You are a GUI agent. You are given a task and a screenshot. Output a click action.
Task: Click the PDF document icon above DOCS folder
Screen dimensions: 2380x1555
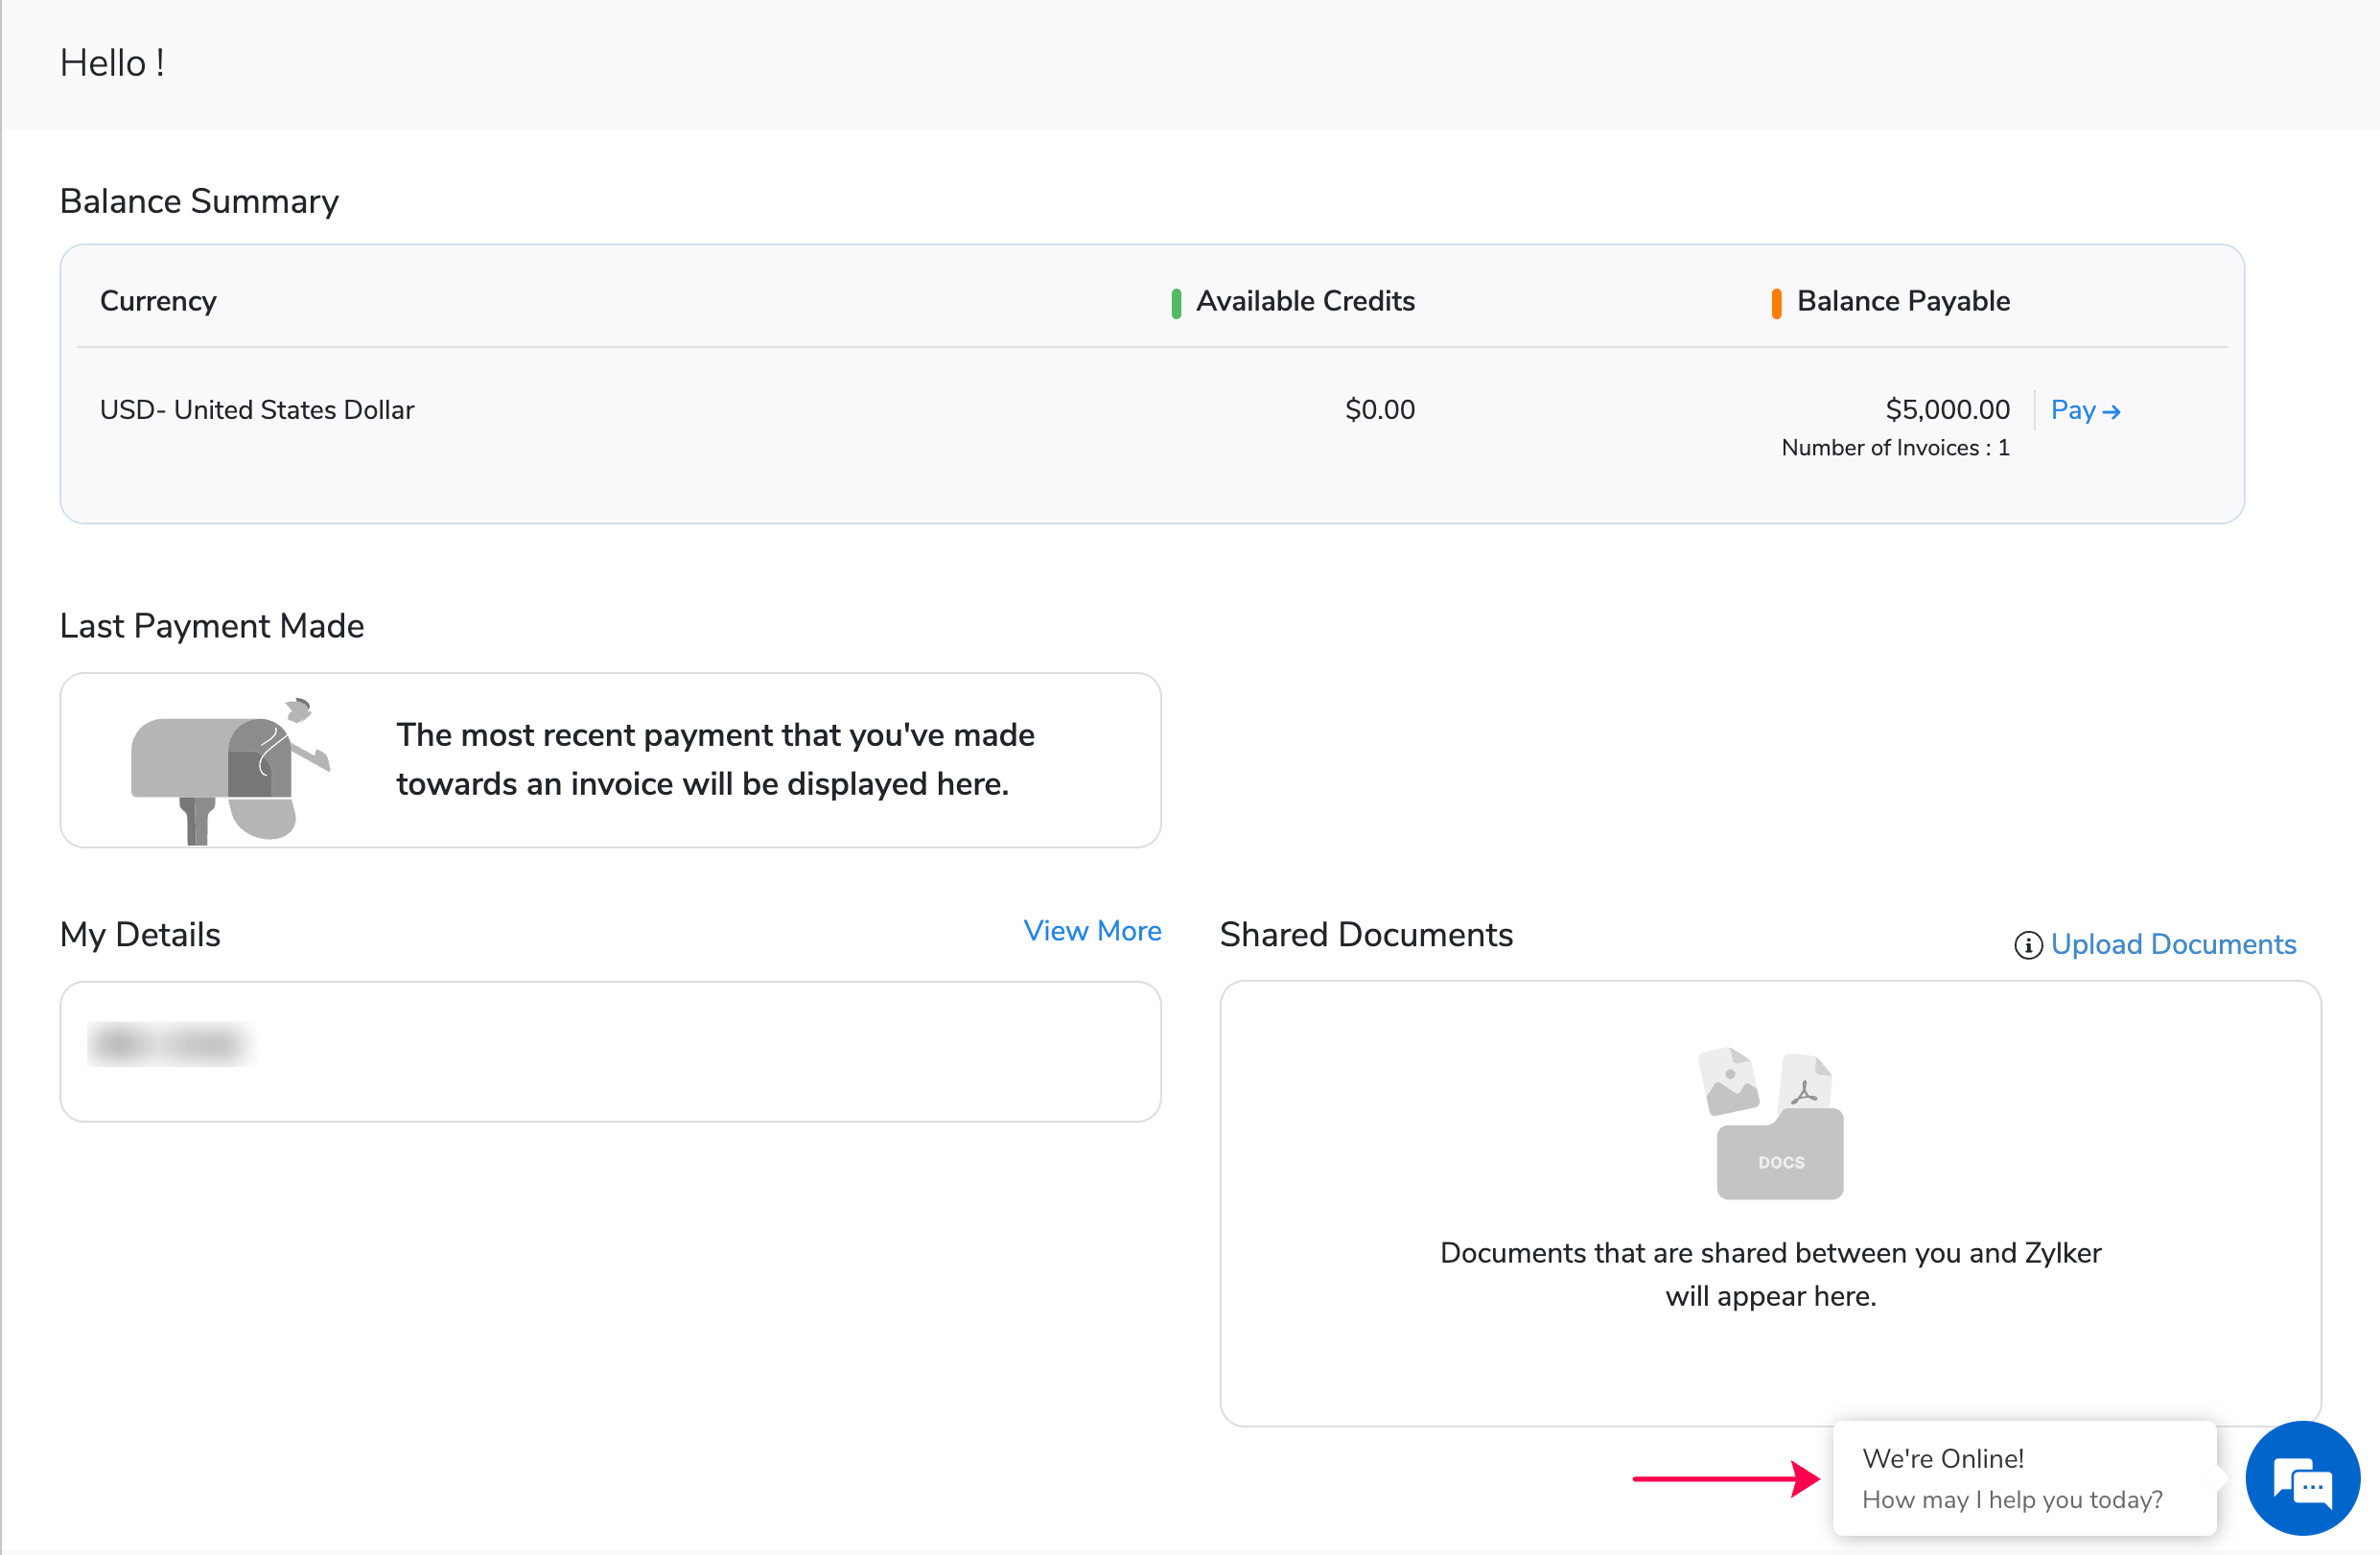[x=1806, y=1081]
